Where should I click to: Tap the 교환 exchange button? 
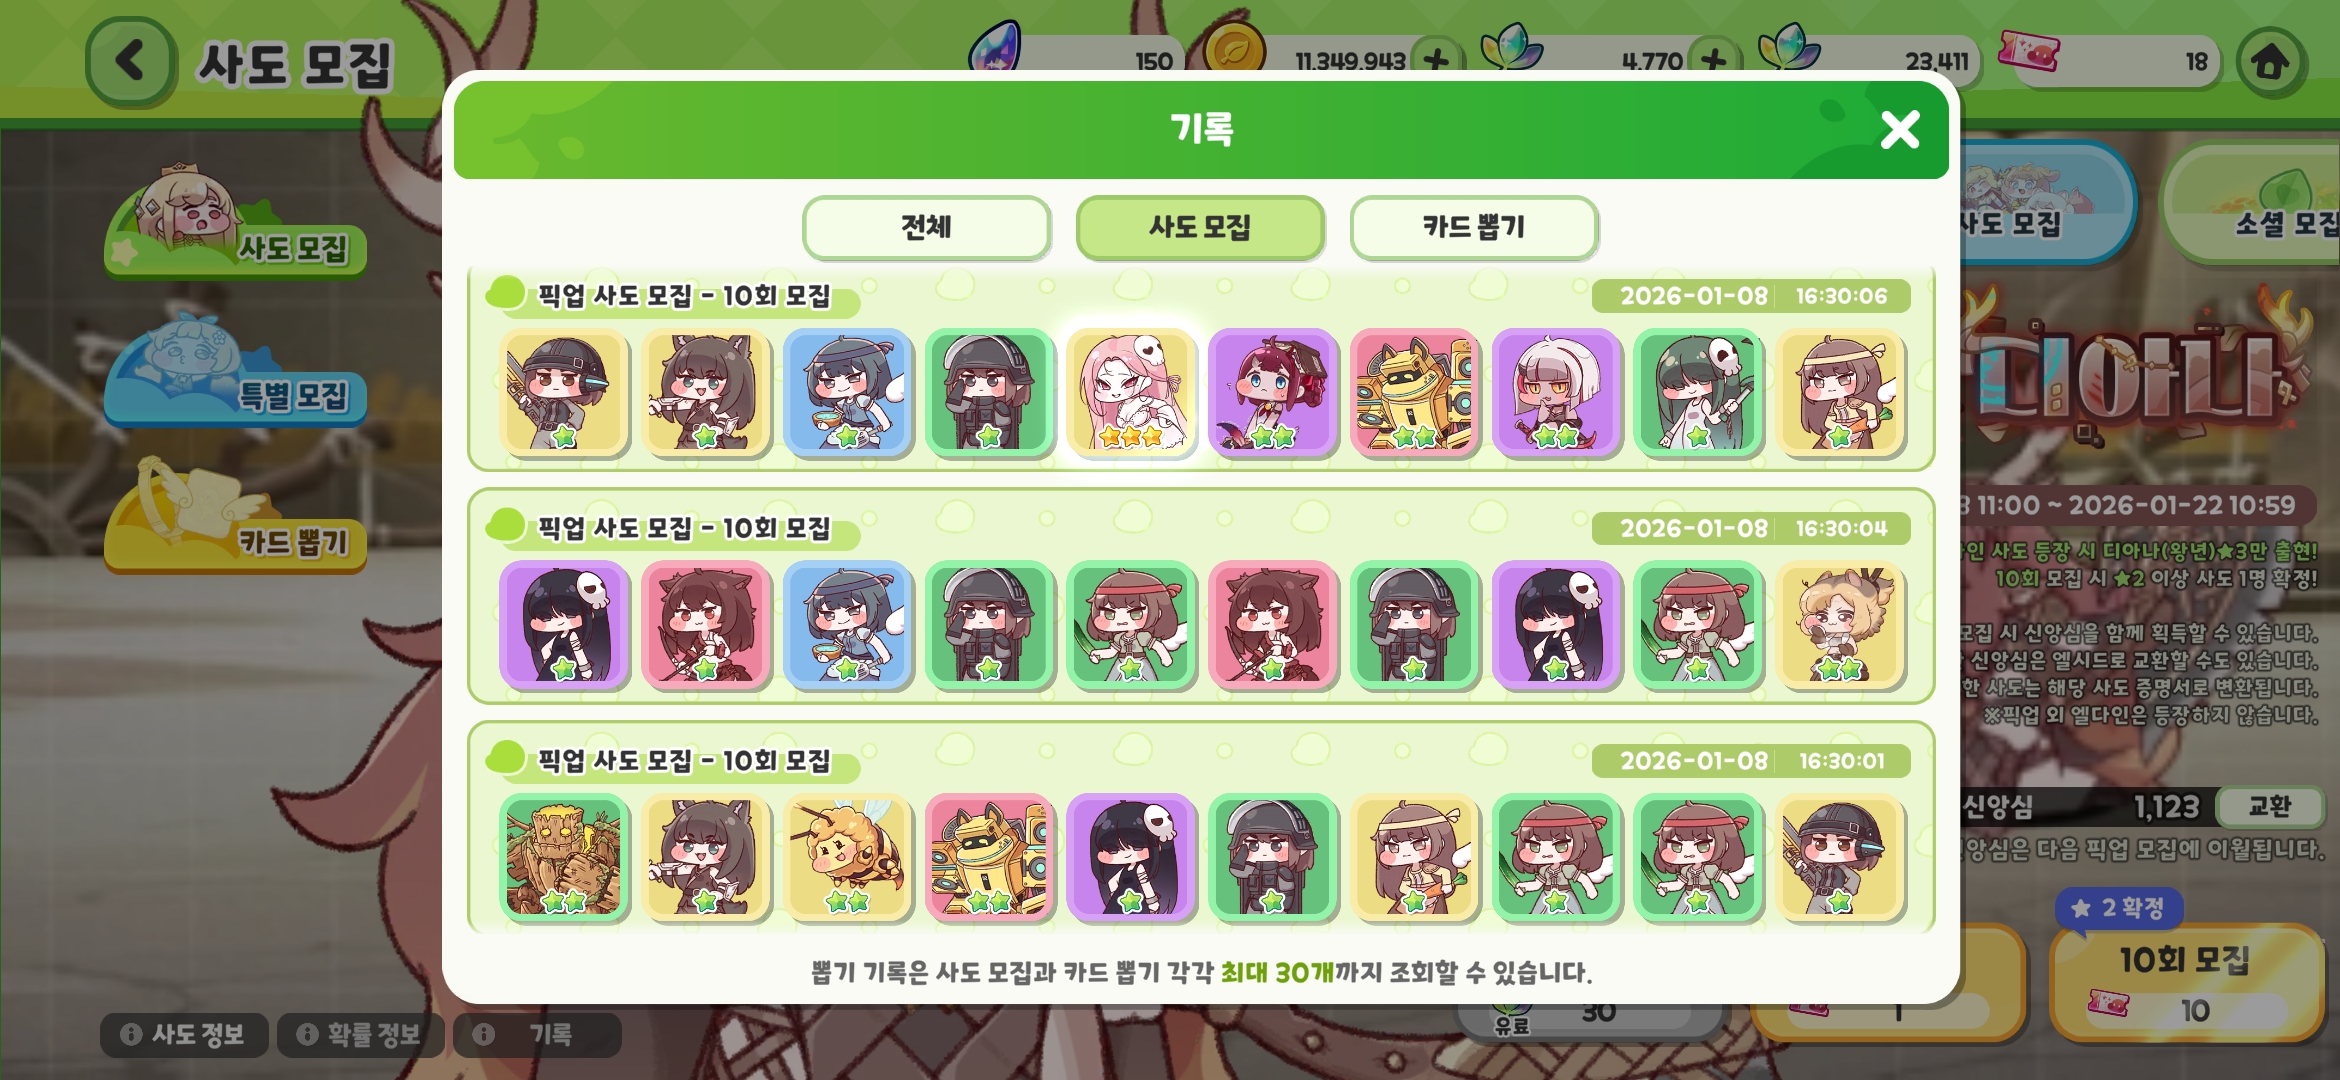(2270, 806)
